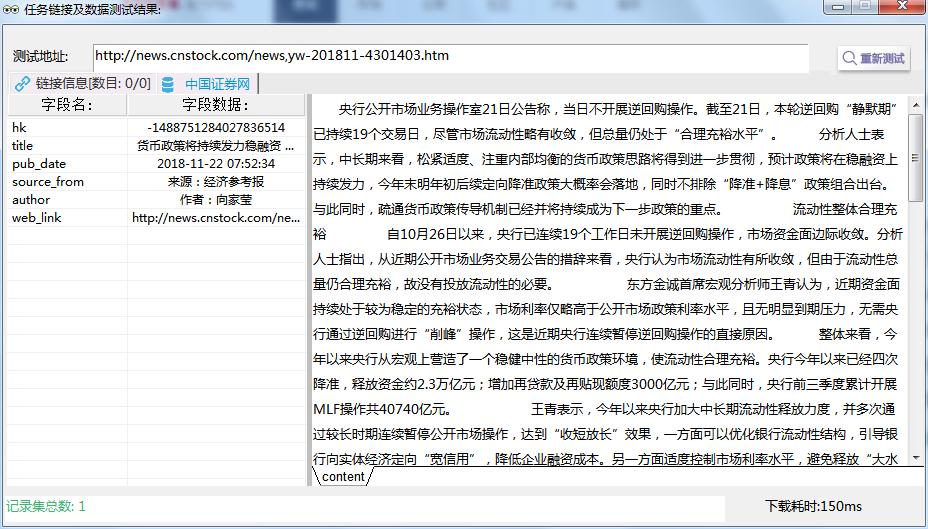Click the 测试地址 label
The image size is (928, 529).
point(40,57)
